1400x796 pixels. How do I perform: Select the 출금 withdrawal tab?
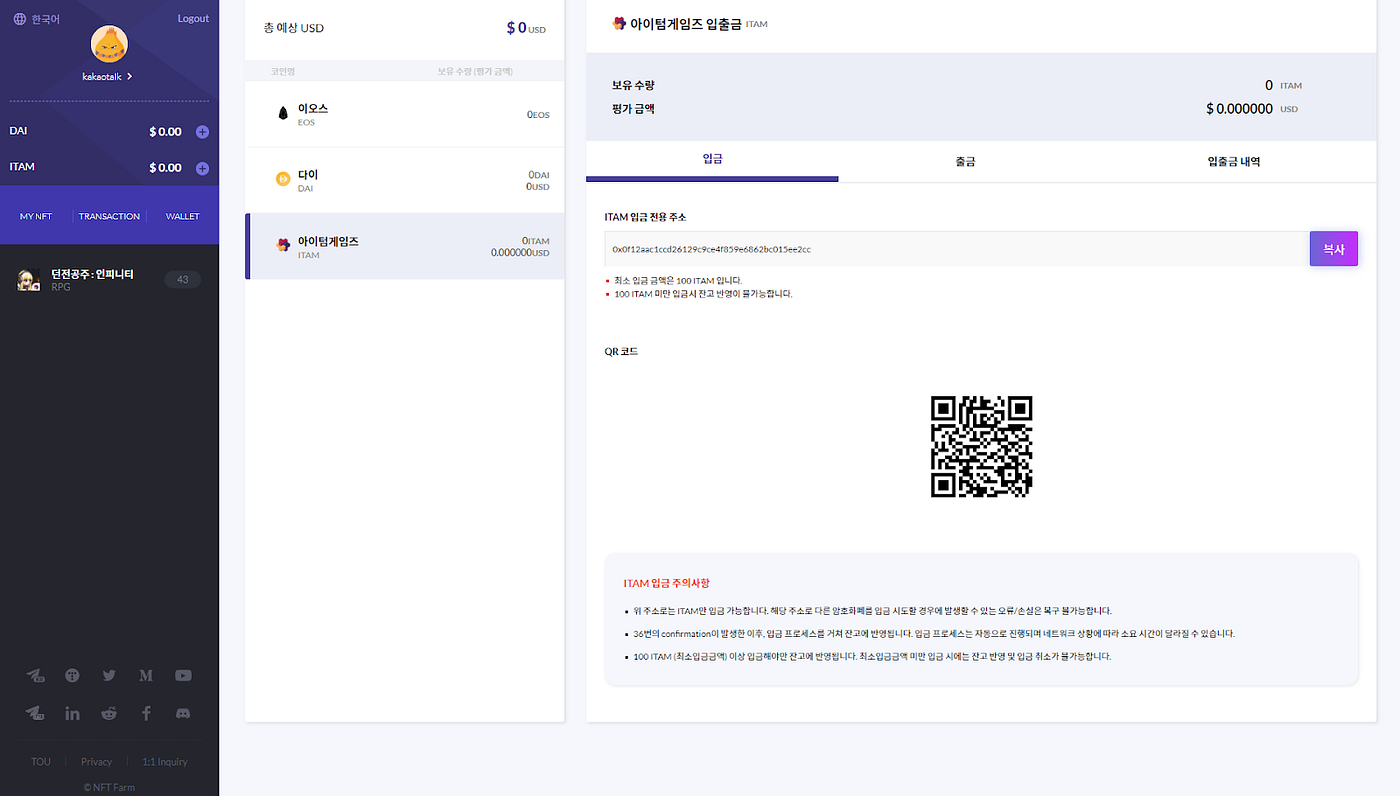coord(964,160)
